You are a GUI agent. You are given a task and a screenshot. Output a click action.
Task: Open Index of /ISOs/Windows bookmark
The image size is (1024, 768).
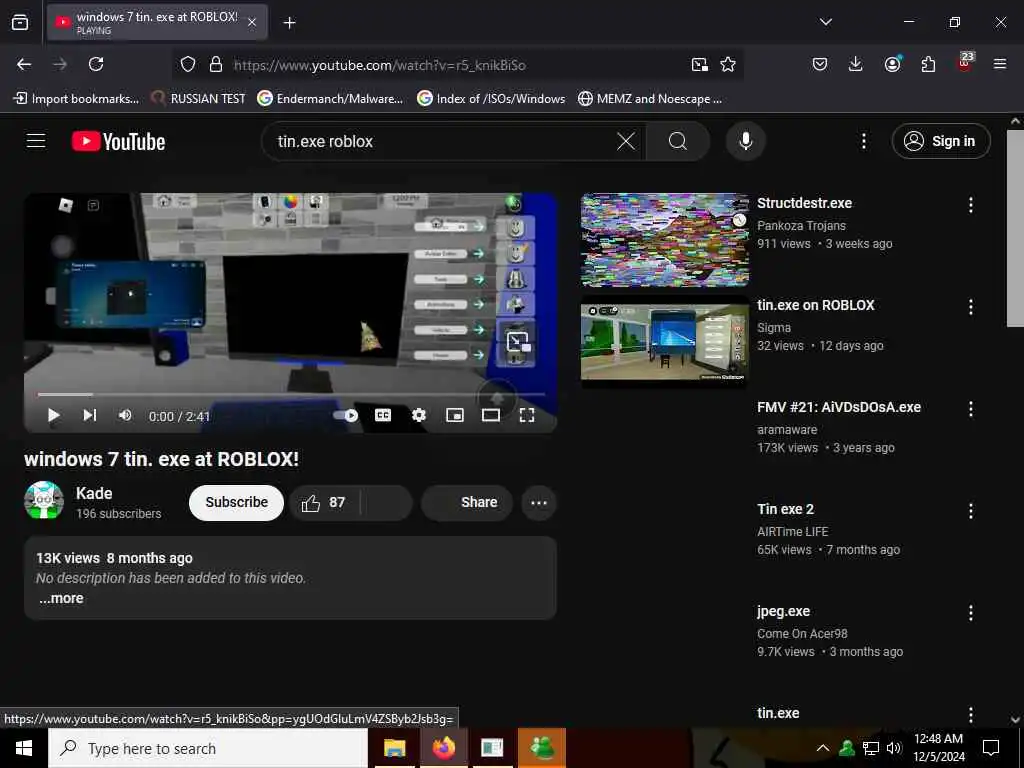(491, 99)
